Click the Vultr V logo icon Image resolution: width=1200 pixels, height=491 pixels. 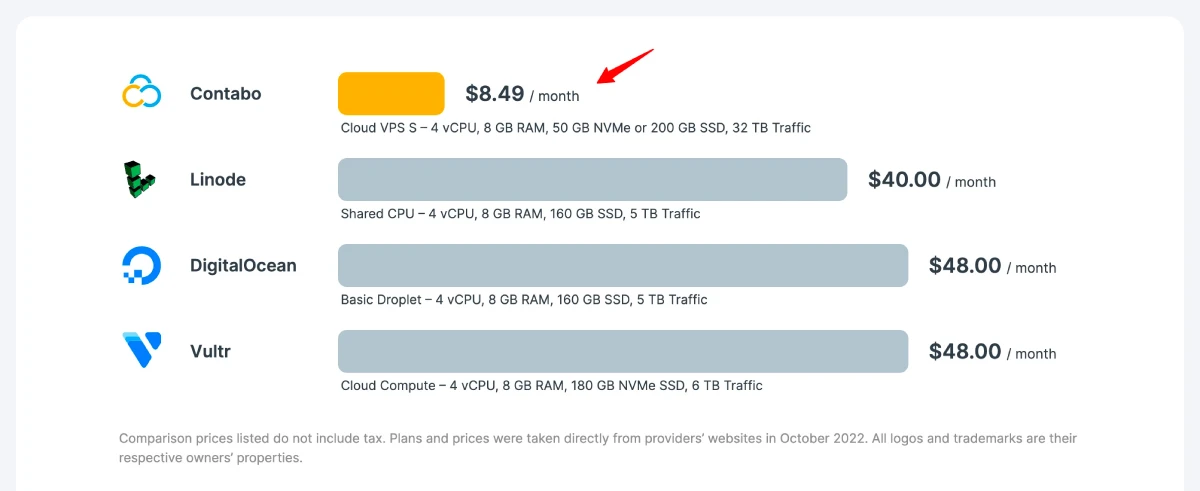pyautogui.click(x=141, y=350)
